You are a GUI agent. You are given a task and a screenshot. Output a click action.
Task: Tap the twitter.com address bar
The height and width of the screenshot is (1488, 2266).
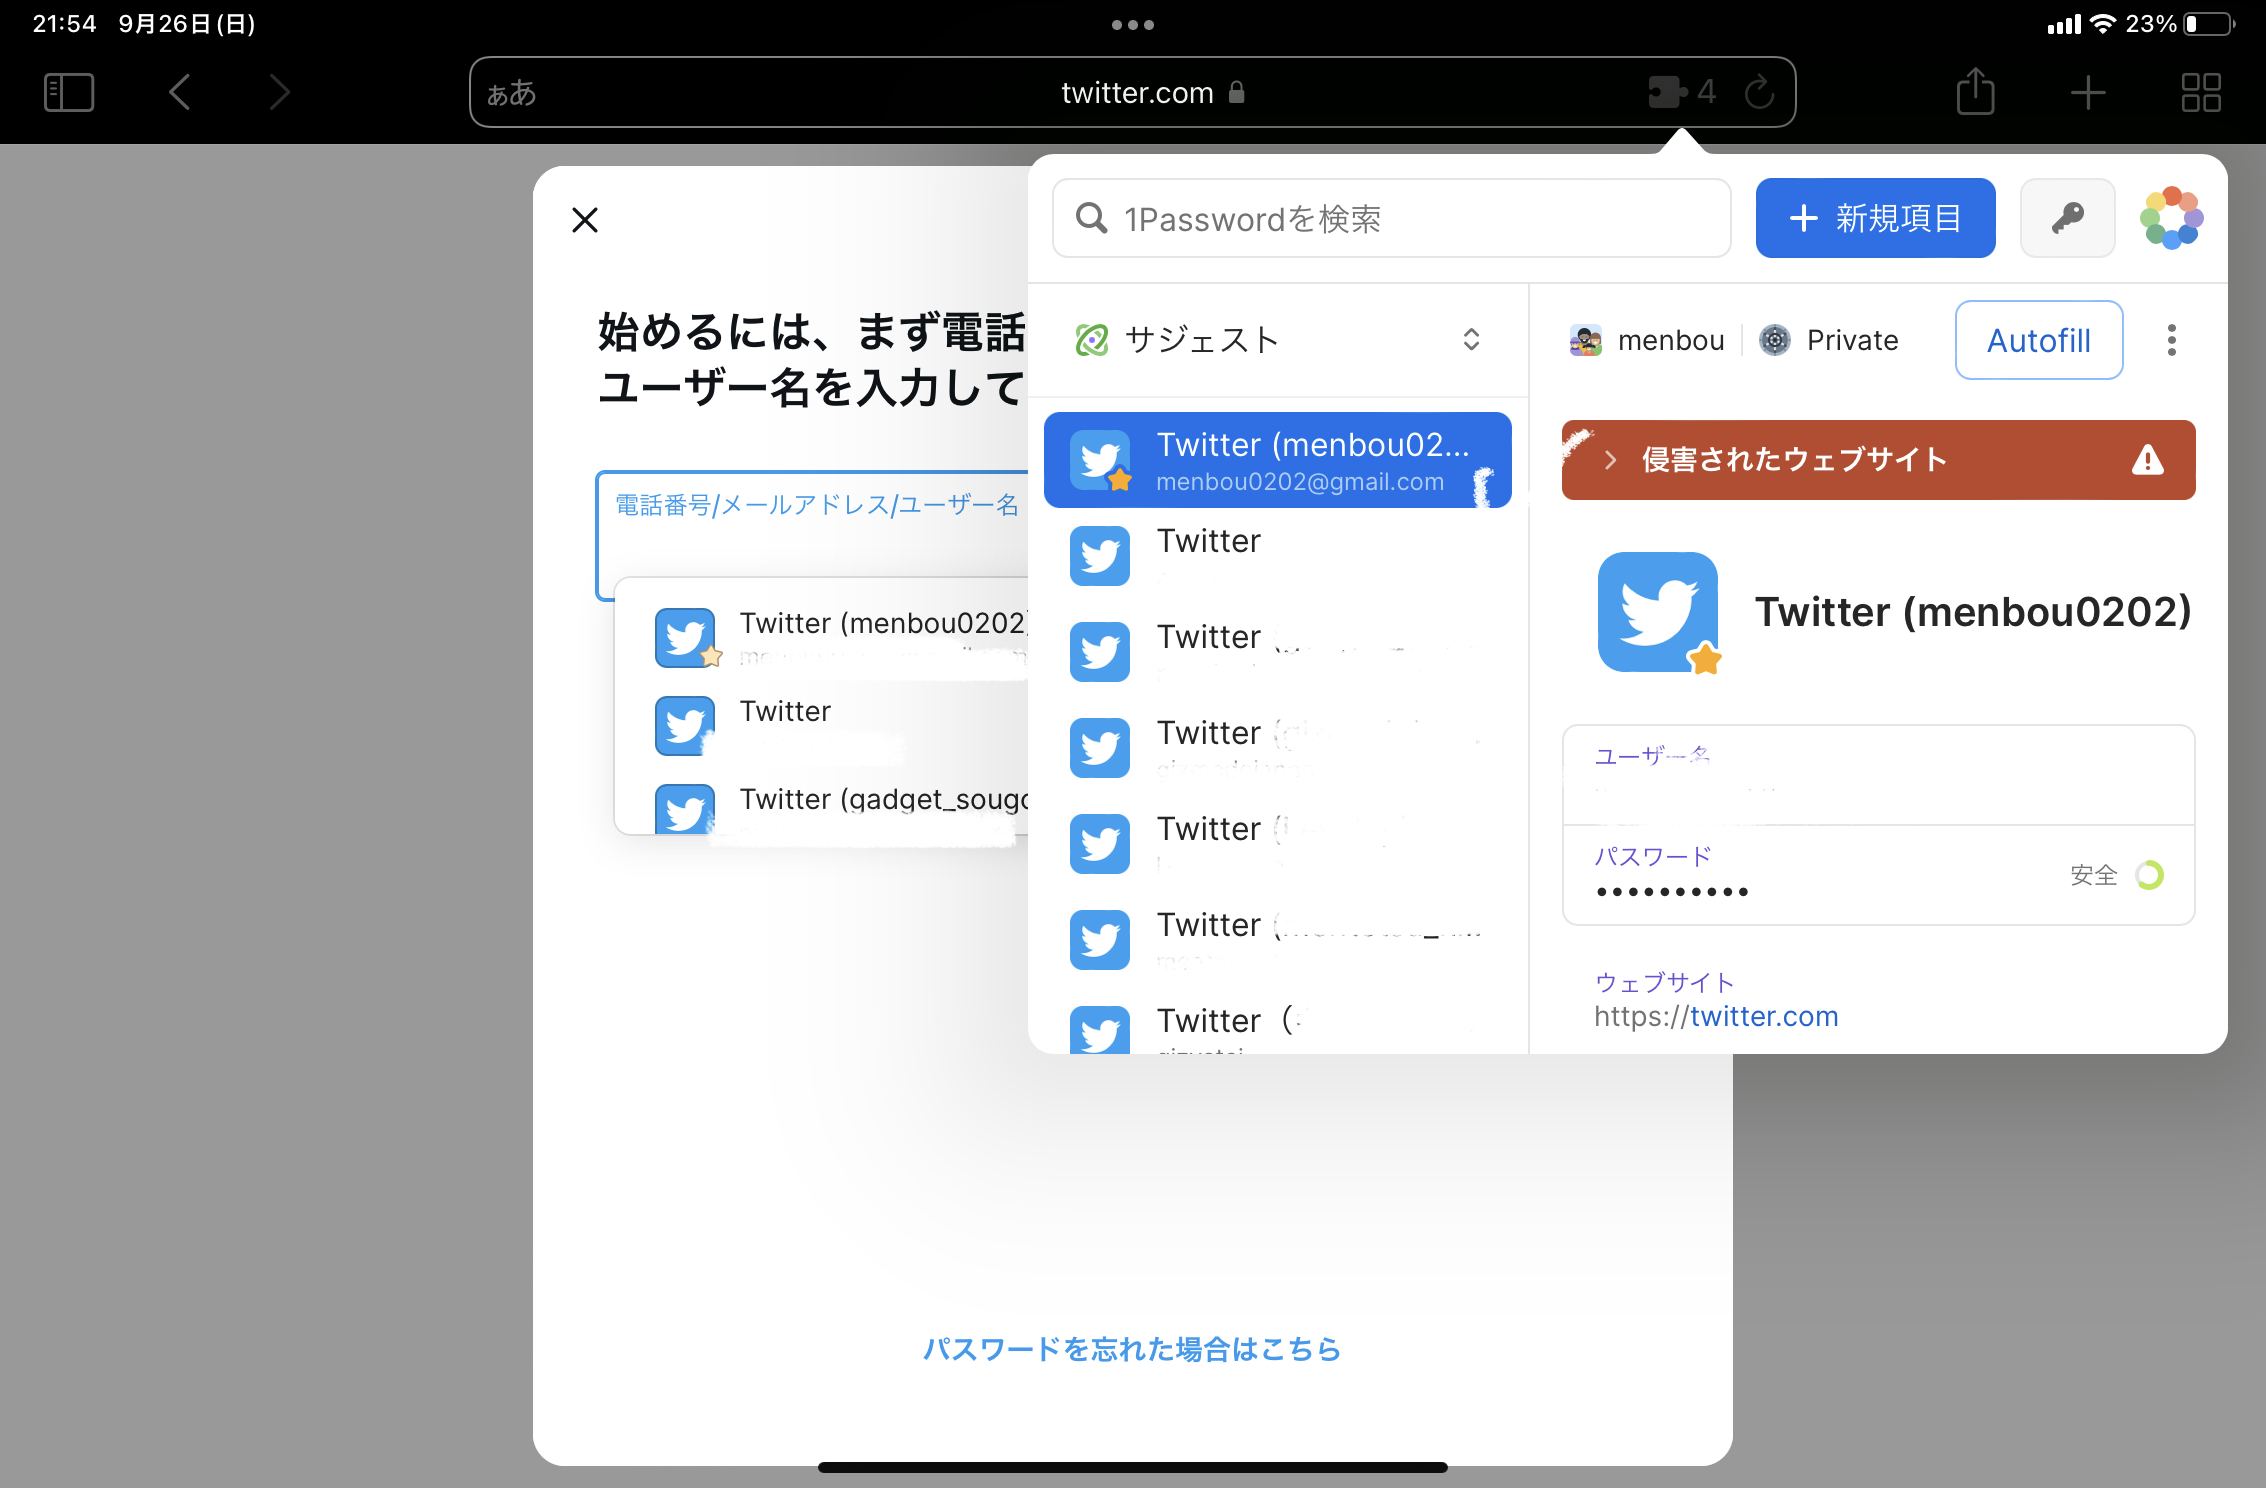coord(1132,92)
